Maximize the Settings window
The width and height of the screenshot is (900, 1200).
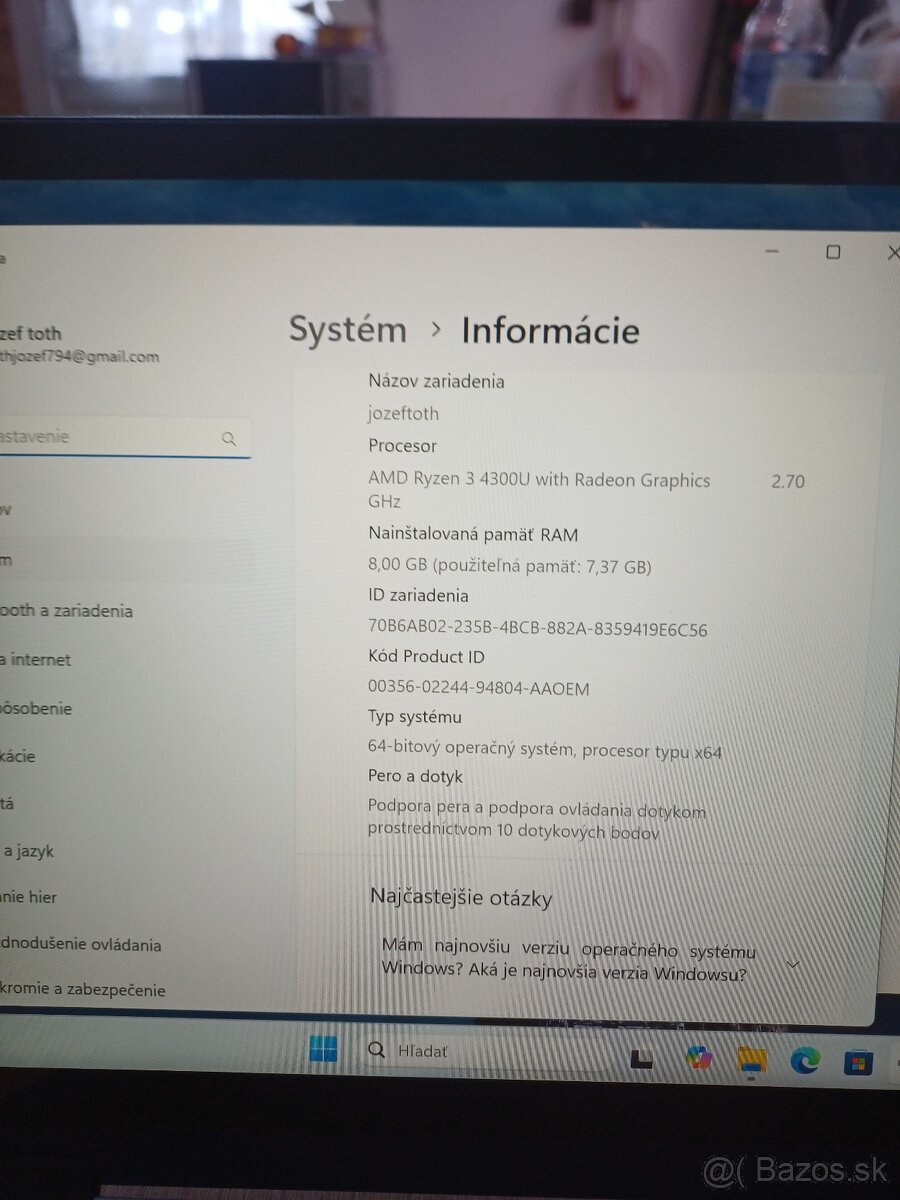pyautogui.click(x=833, y=252)
